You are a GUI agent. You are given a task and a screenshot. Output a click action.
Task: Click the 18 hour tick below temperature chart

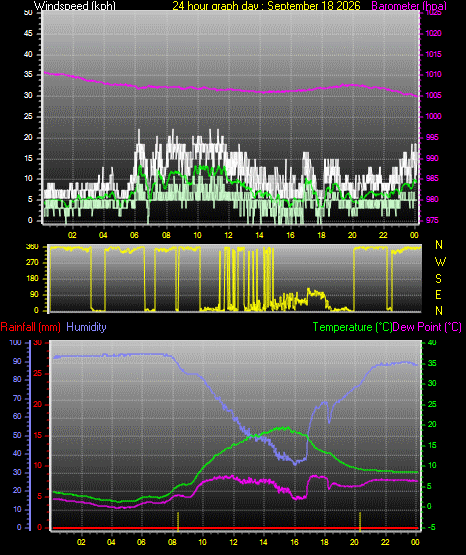(324, 542)
